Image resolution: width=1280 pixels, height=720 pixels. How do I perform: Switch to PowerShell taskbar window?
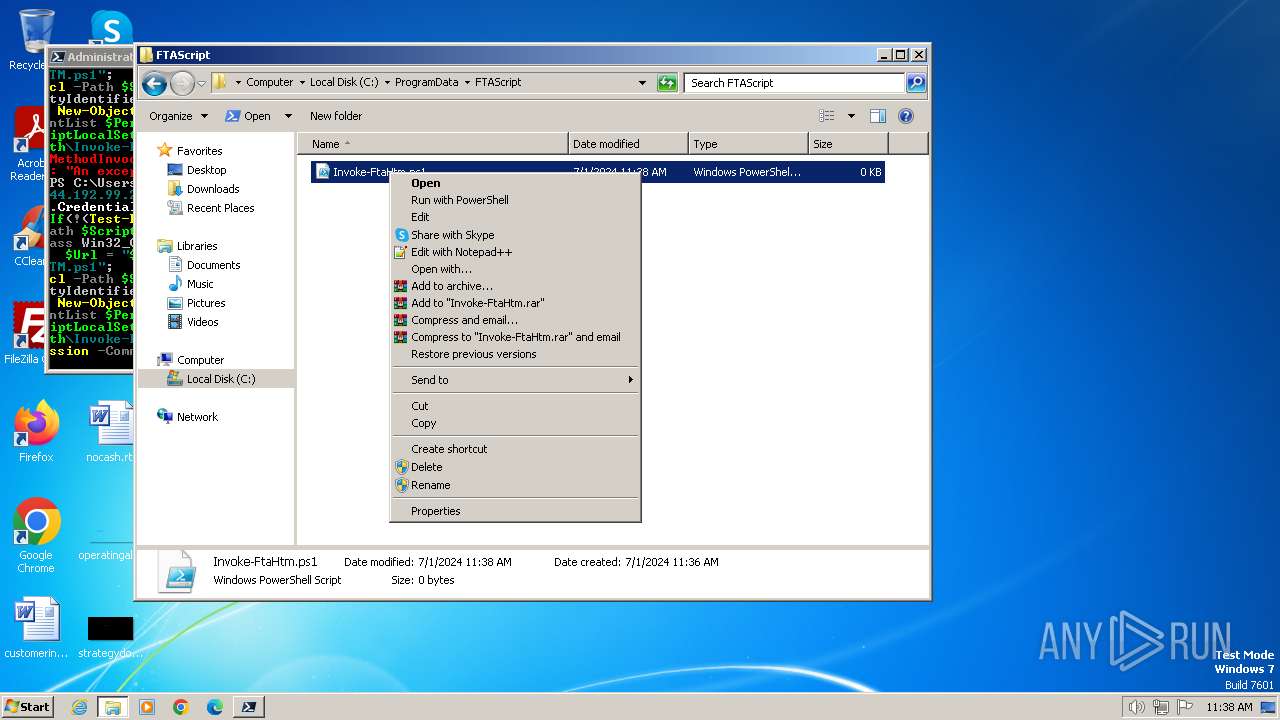click(249, 707)
